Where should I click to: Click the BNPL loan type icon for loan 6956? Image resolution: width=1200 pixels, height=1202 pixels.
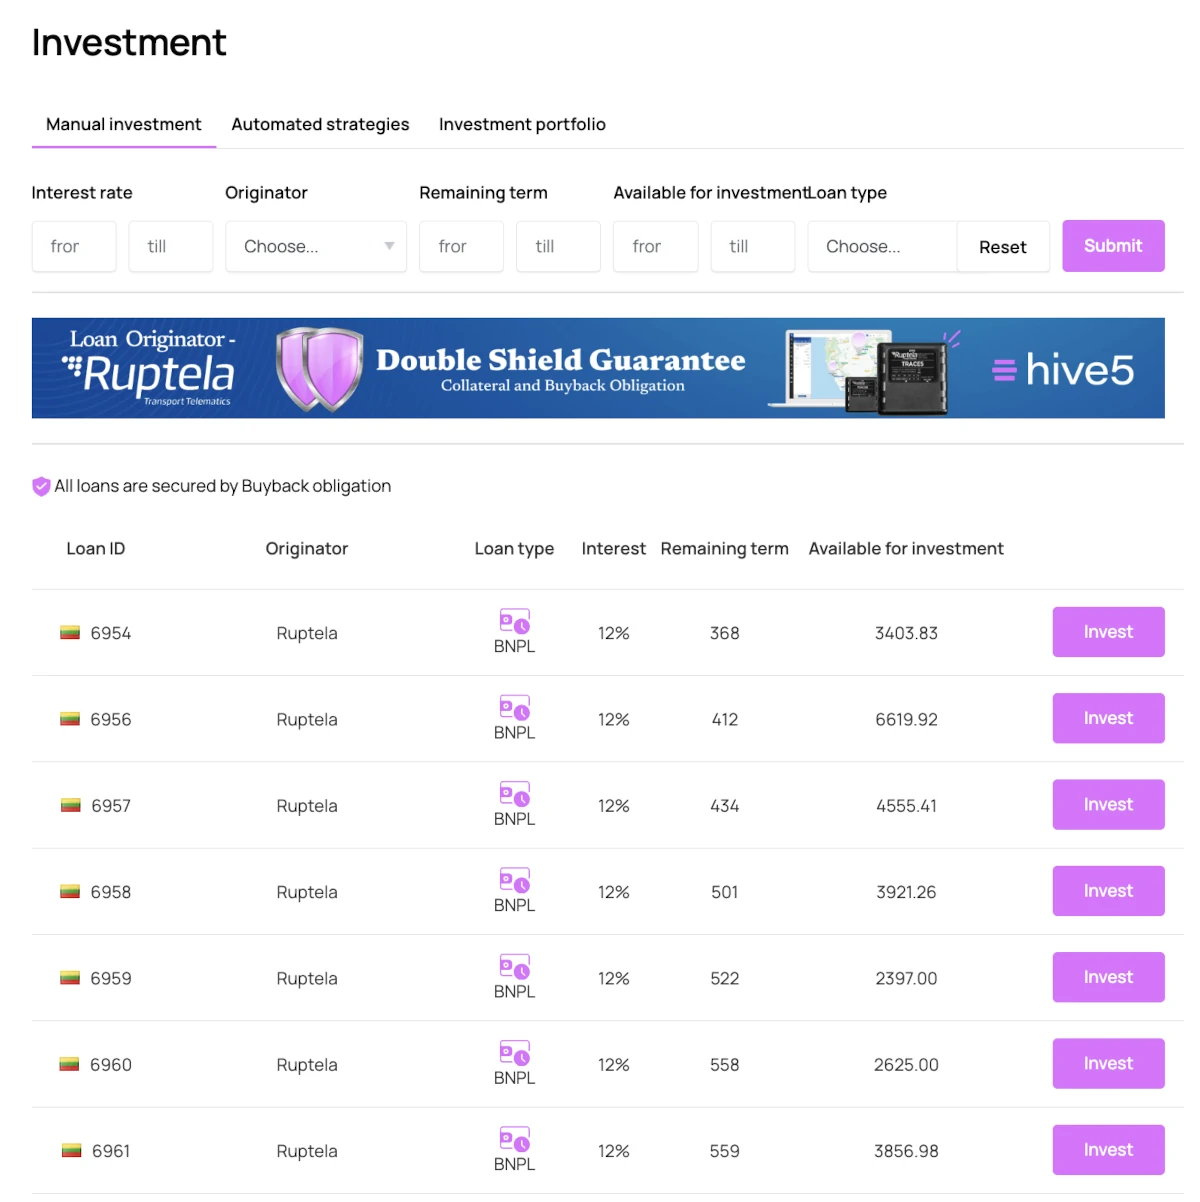(515, 707)
